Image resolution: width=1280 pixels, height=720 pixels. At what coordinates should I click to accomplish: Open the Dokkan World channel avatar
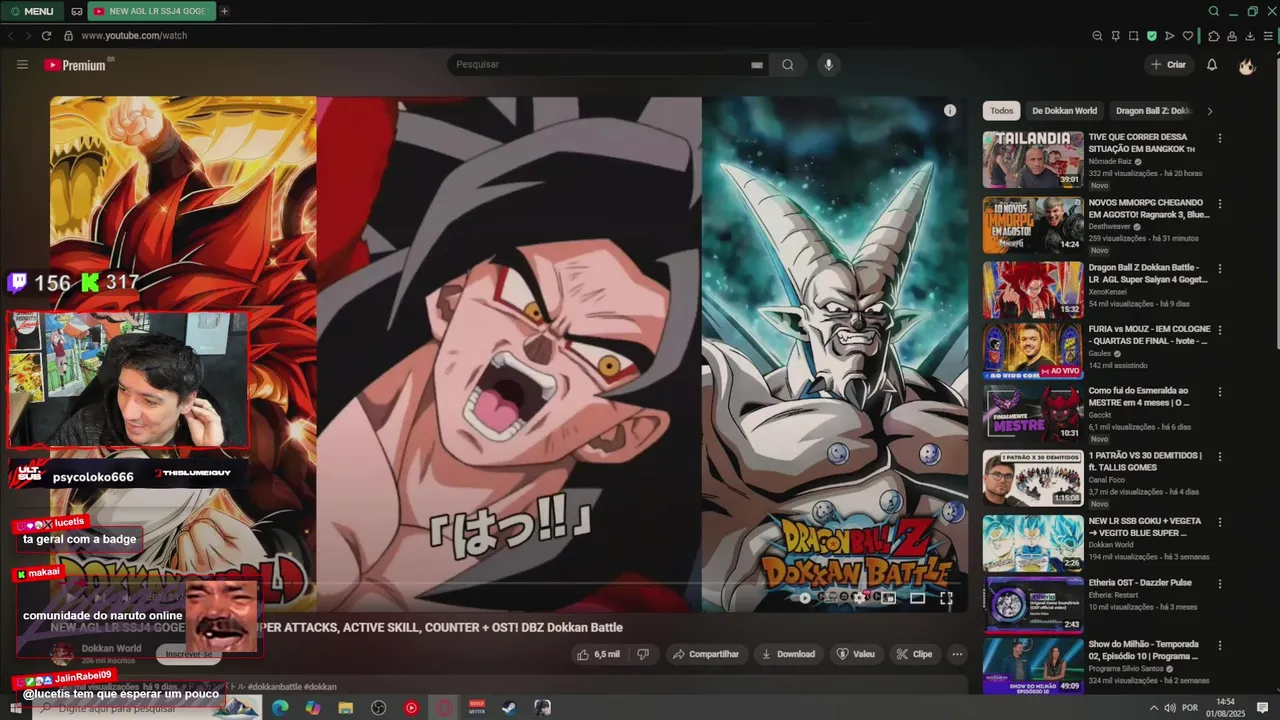click(62, 653)
